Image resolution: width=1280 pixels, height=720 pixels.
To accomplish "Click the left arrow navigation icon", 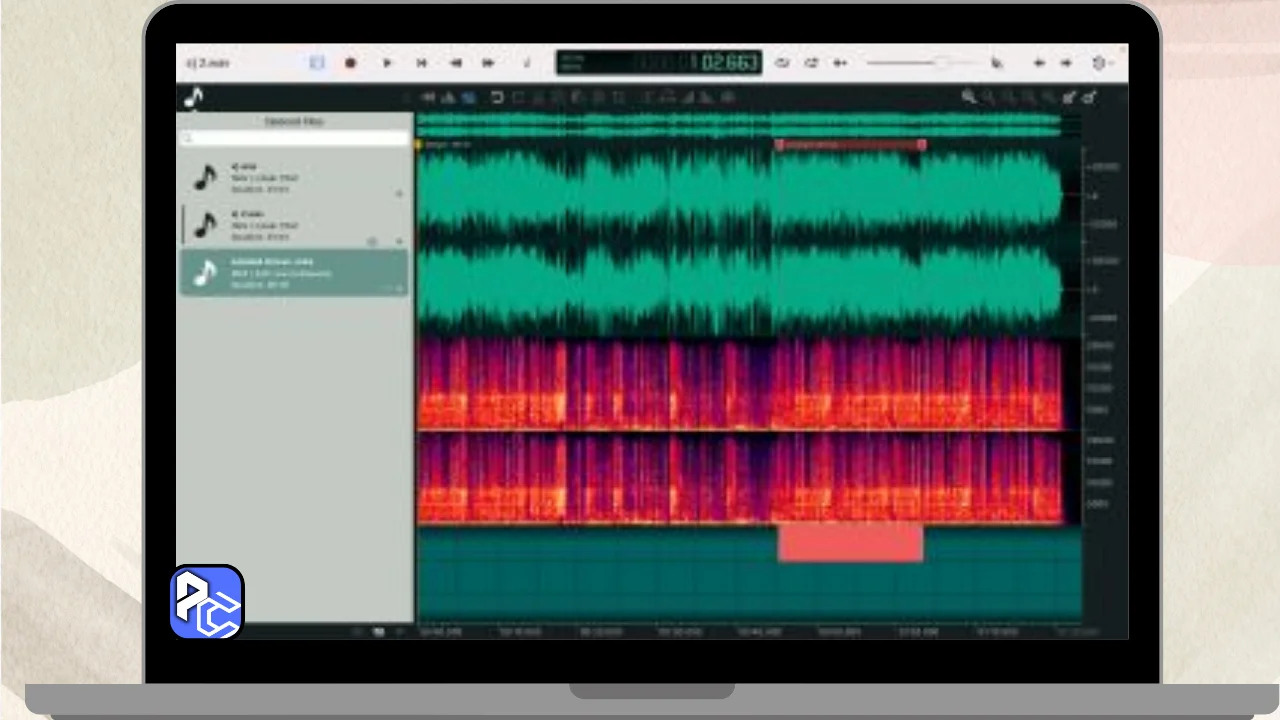I will click(x=1039, y=63).
